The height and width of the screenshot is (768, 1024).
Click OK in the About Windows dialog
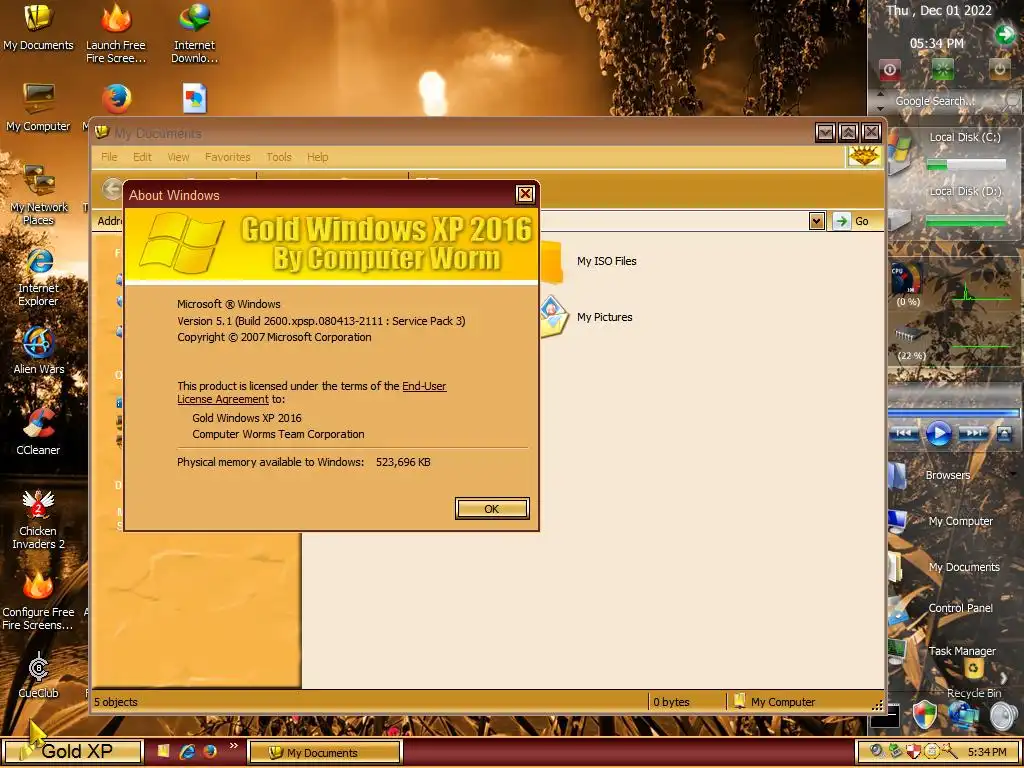(492, 509)
